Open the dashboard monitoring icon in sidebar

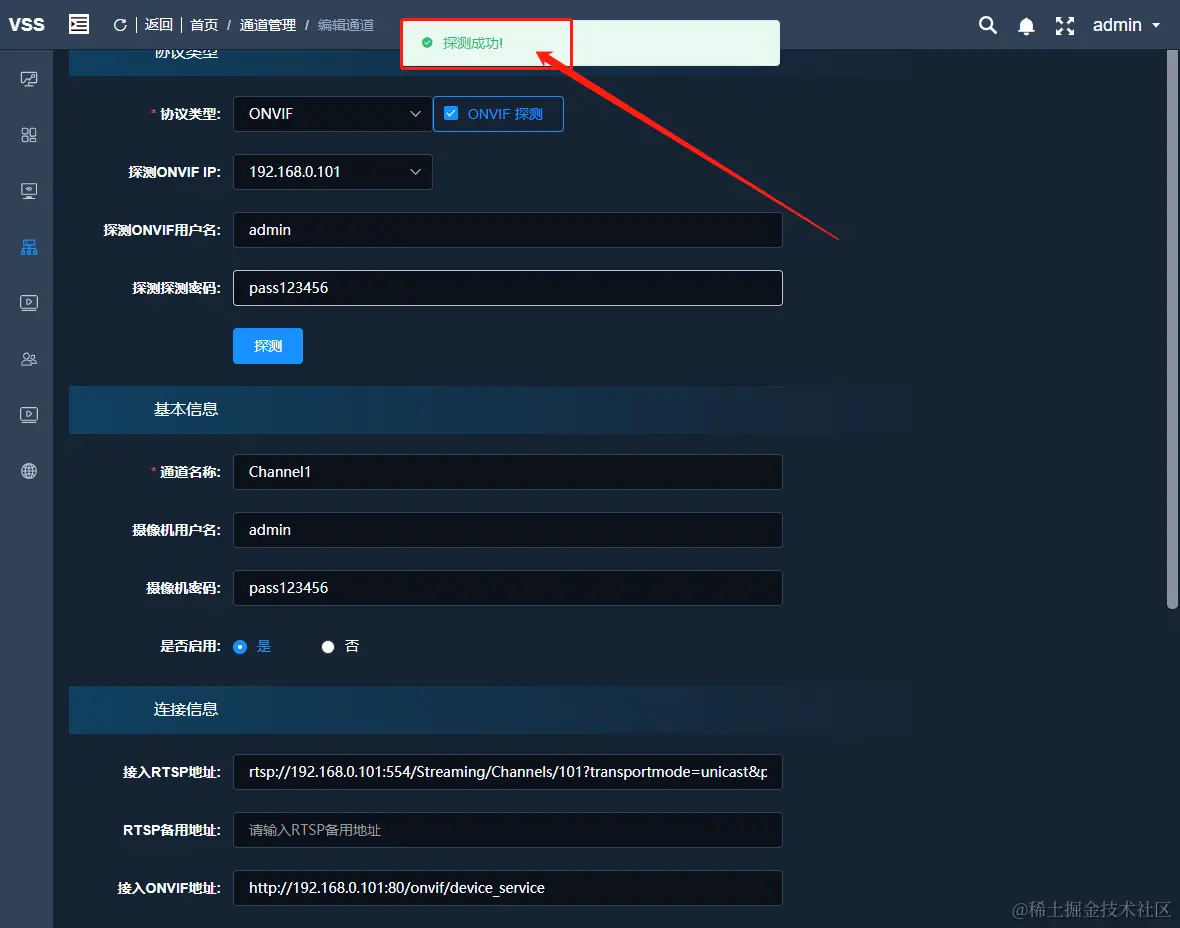coord(27,78)
